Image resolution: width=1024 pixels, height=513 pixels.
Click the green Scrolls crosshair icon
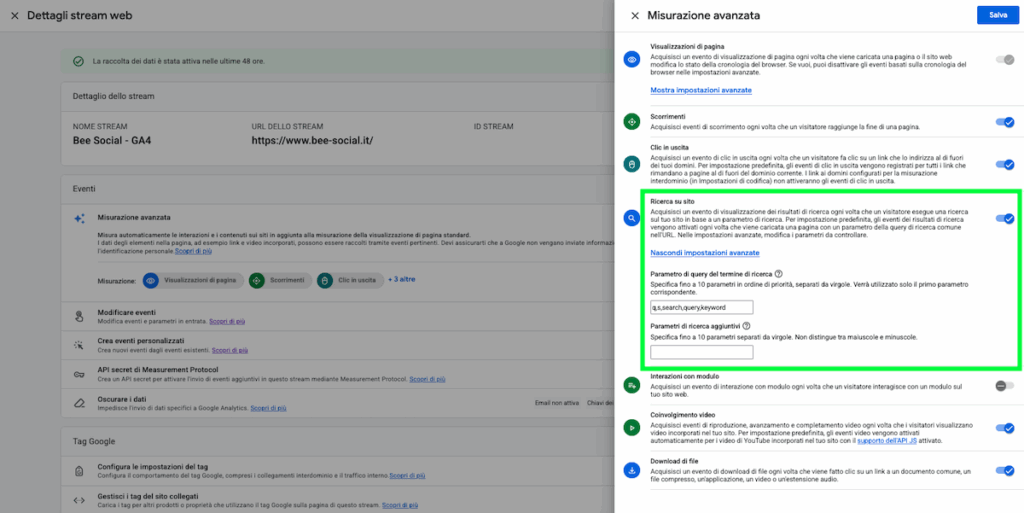click(632, 122)
